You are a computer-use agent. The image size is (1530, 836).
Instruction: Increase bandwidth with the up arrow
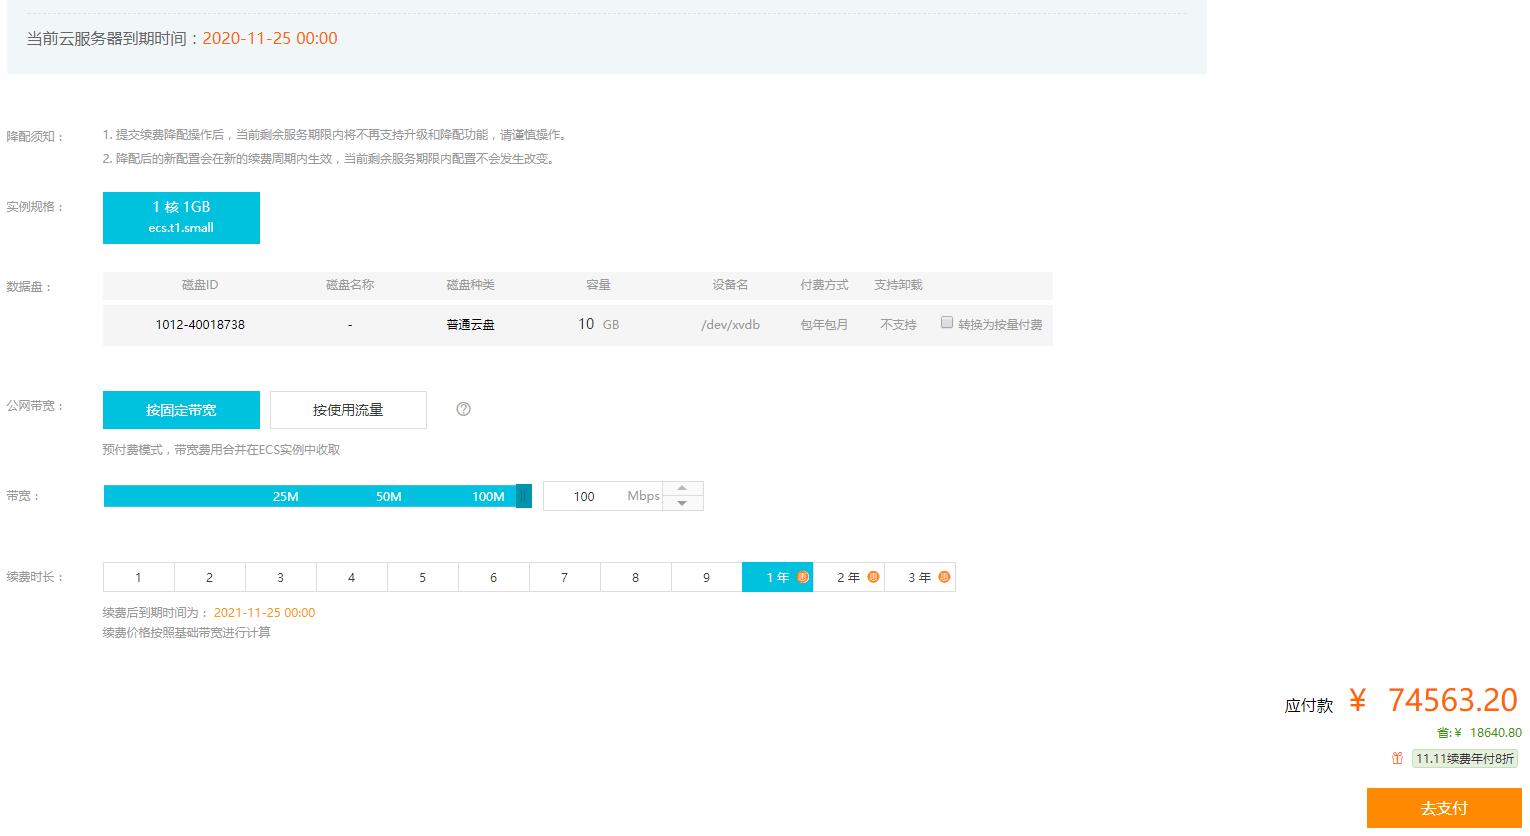pyautogui.click(x=682, y=489)
